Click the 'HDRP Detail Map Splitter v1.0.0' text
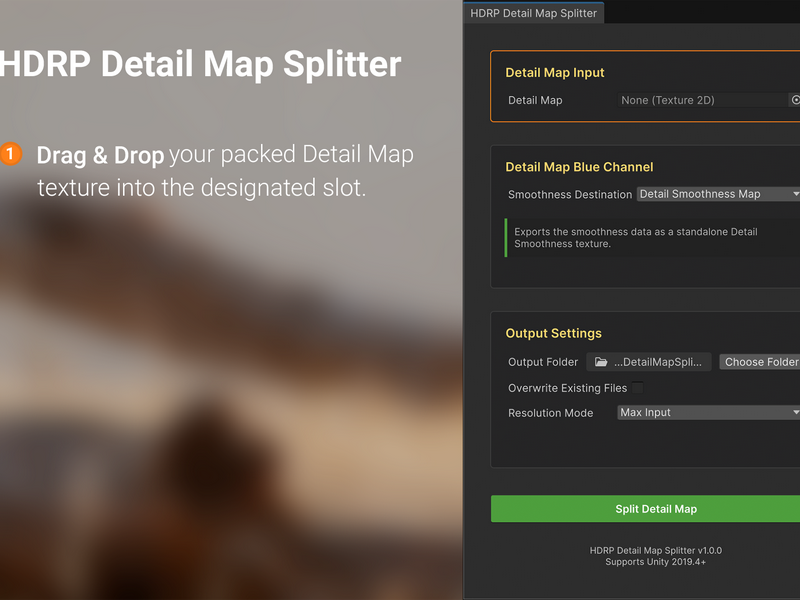The image size is (800, 600). click(x=656, y=551)
